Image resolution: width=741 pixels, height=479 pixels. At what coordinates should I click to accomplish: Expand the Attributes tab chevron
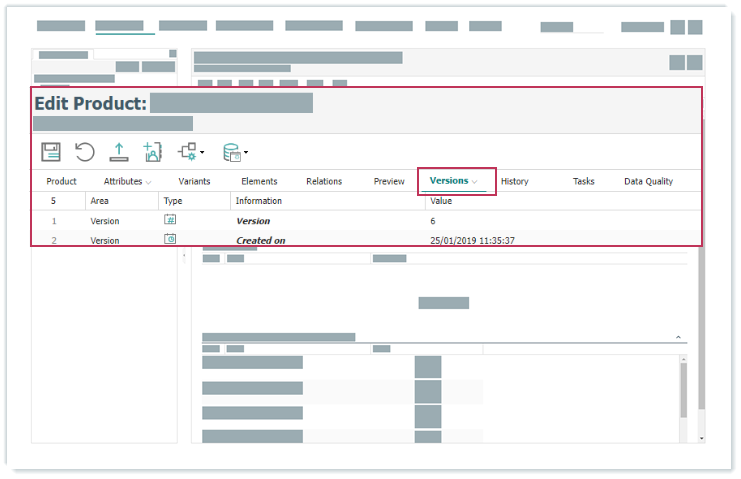[x=149, y=182]
